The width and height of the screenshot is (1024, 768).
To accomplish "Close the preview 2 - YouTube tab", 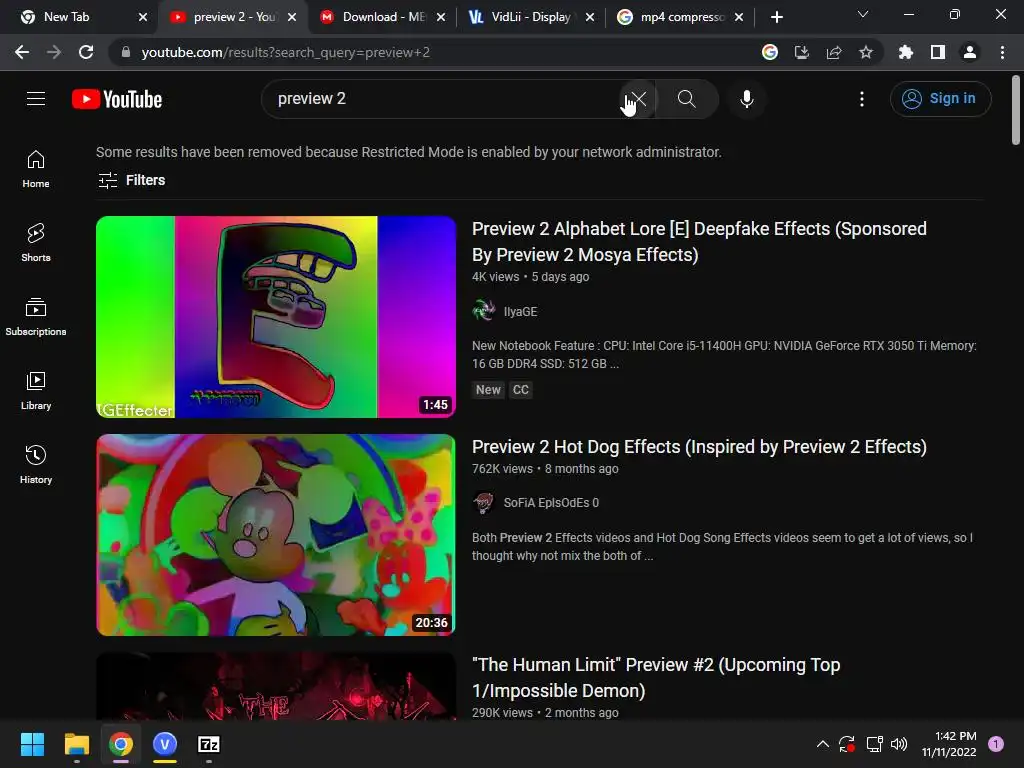I will 292,17.
